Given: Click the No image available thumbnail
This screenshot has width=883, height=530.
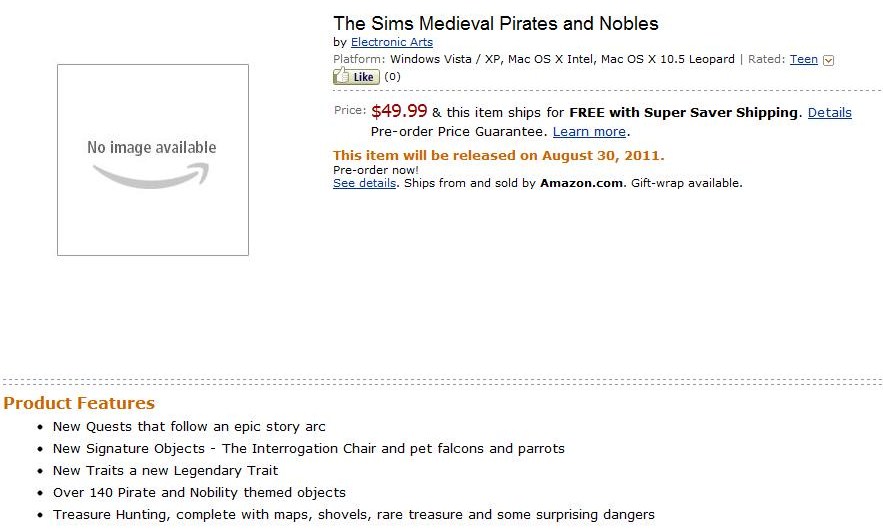Looking at the screenshot, I should (x=152, y=160).
